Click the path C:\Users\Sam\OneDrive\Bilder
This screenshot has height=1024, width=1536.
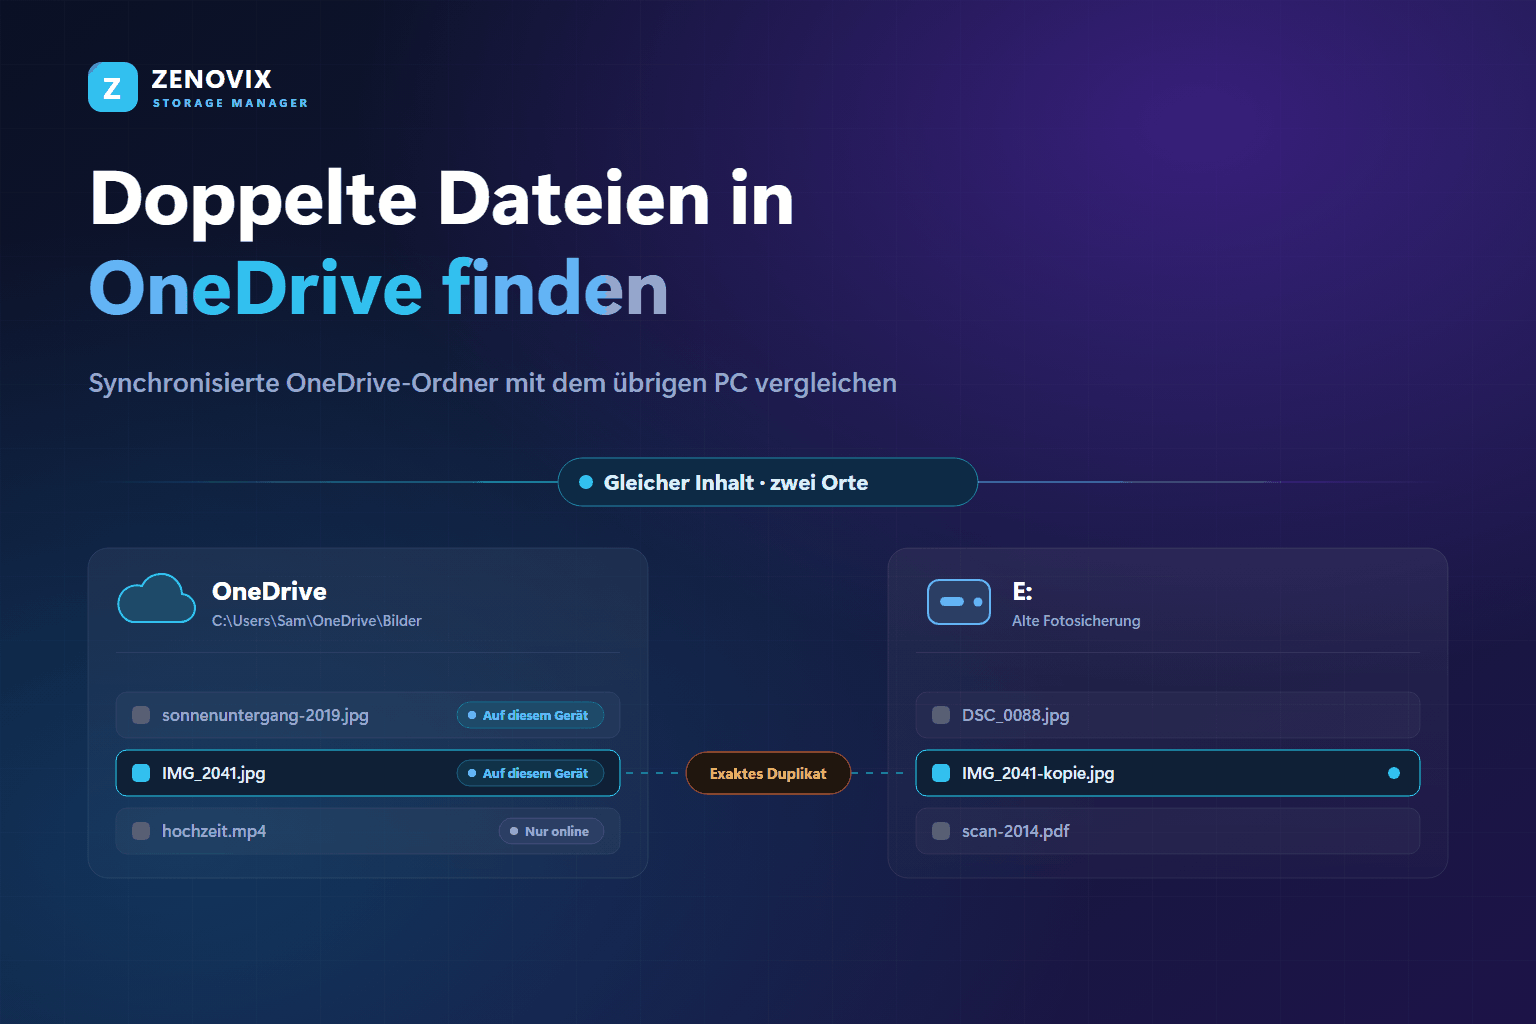(317, 621)
